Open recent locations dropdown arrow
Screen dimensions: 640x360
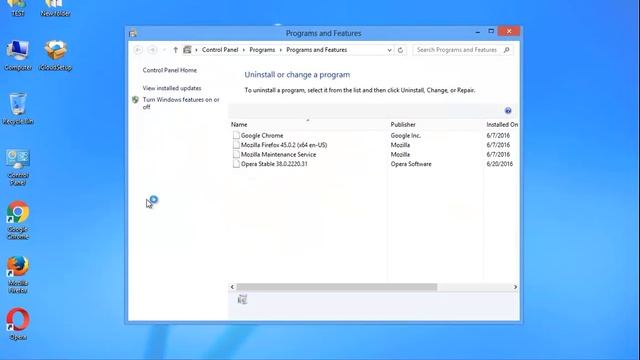(x=164, y=50)
